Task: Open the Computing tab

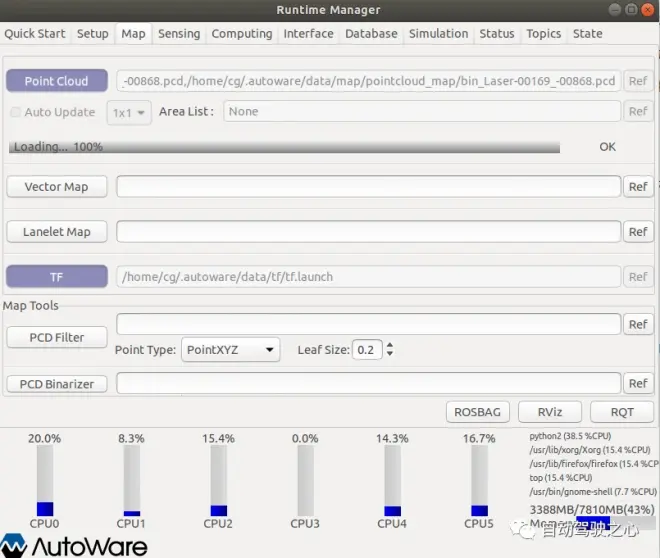Action: point(242,34)
